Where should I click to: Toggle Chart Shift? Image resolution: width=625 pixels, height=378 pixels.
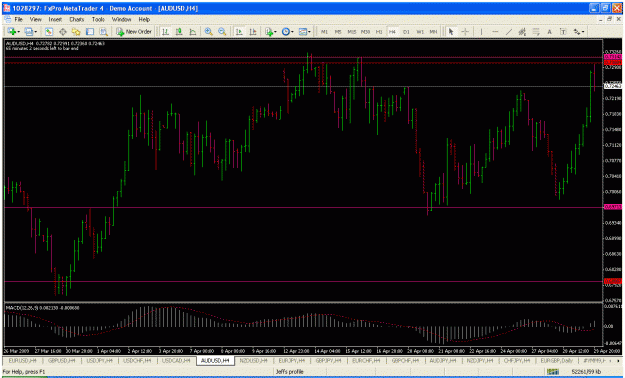coord(253,32)
